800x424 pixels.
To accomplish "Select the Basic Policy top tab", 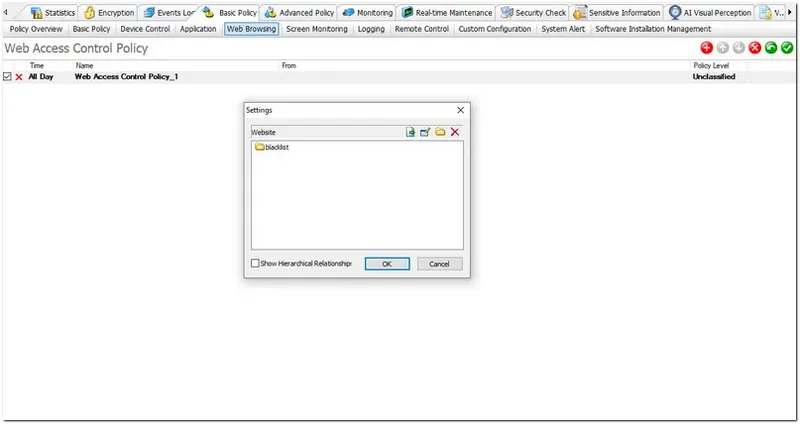I will [x=231, y=13].
